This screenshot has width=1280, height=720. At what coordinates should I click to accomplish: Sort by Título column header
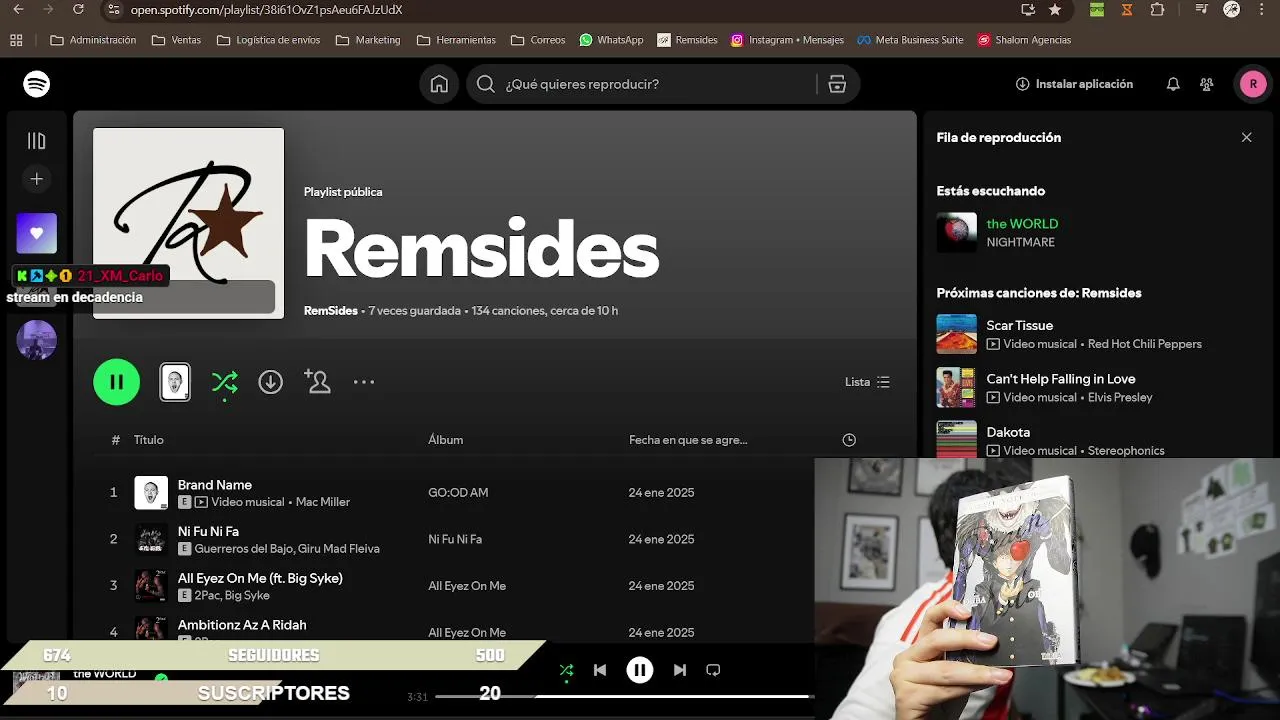(x=149, y=440)
